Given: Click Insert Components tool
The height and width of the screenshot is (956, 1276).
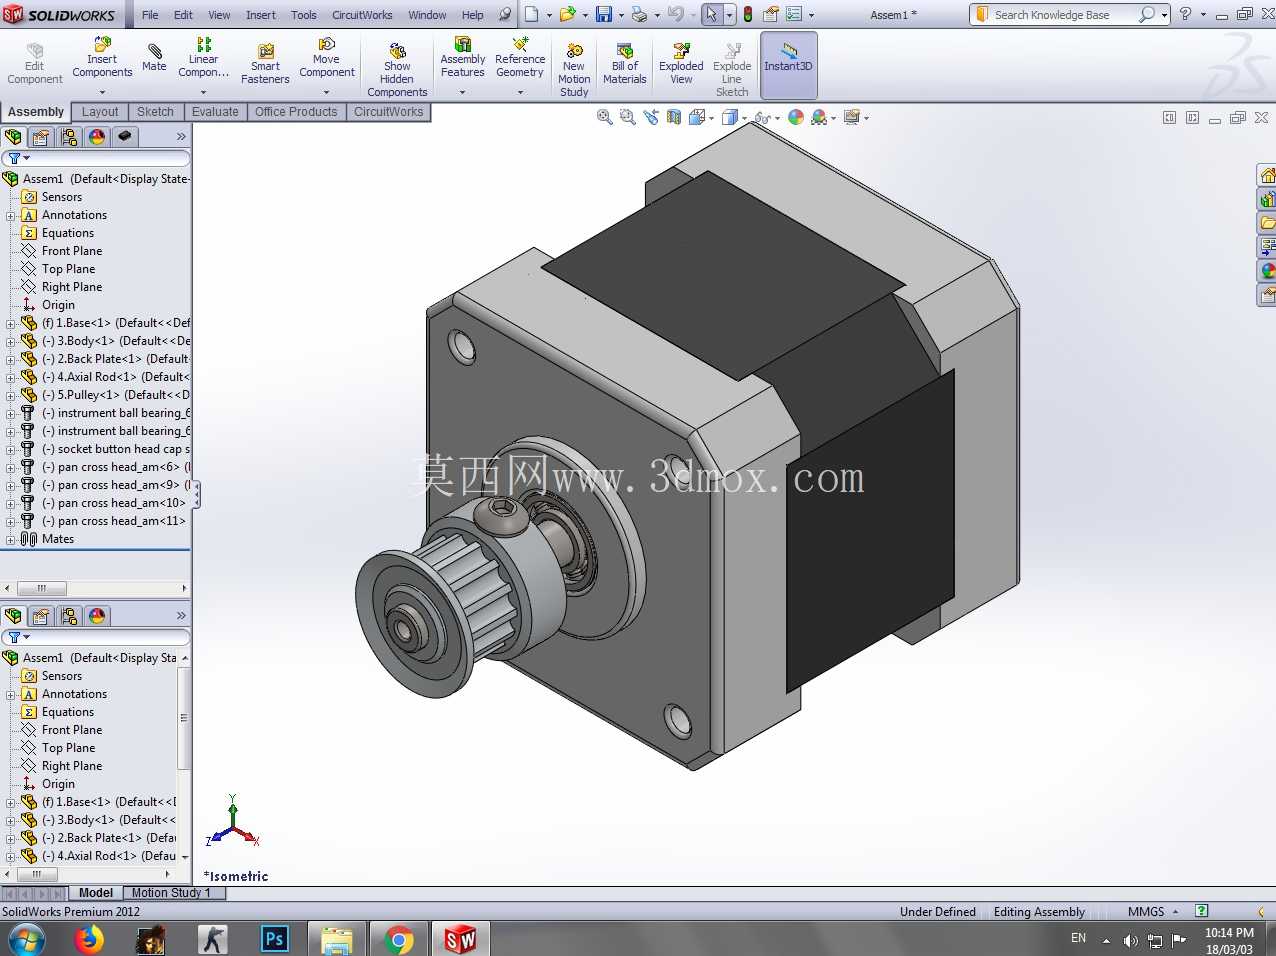Looking at the screenshot, I should coord(102,59).
